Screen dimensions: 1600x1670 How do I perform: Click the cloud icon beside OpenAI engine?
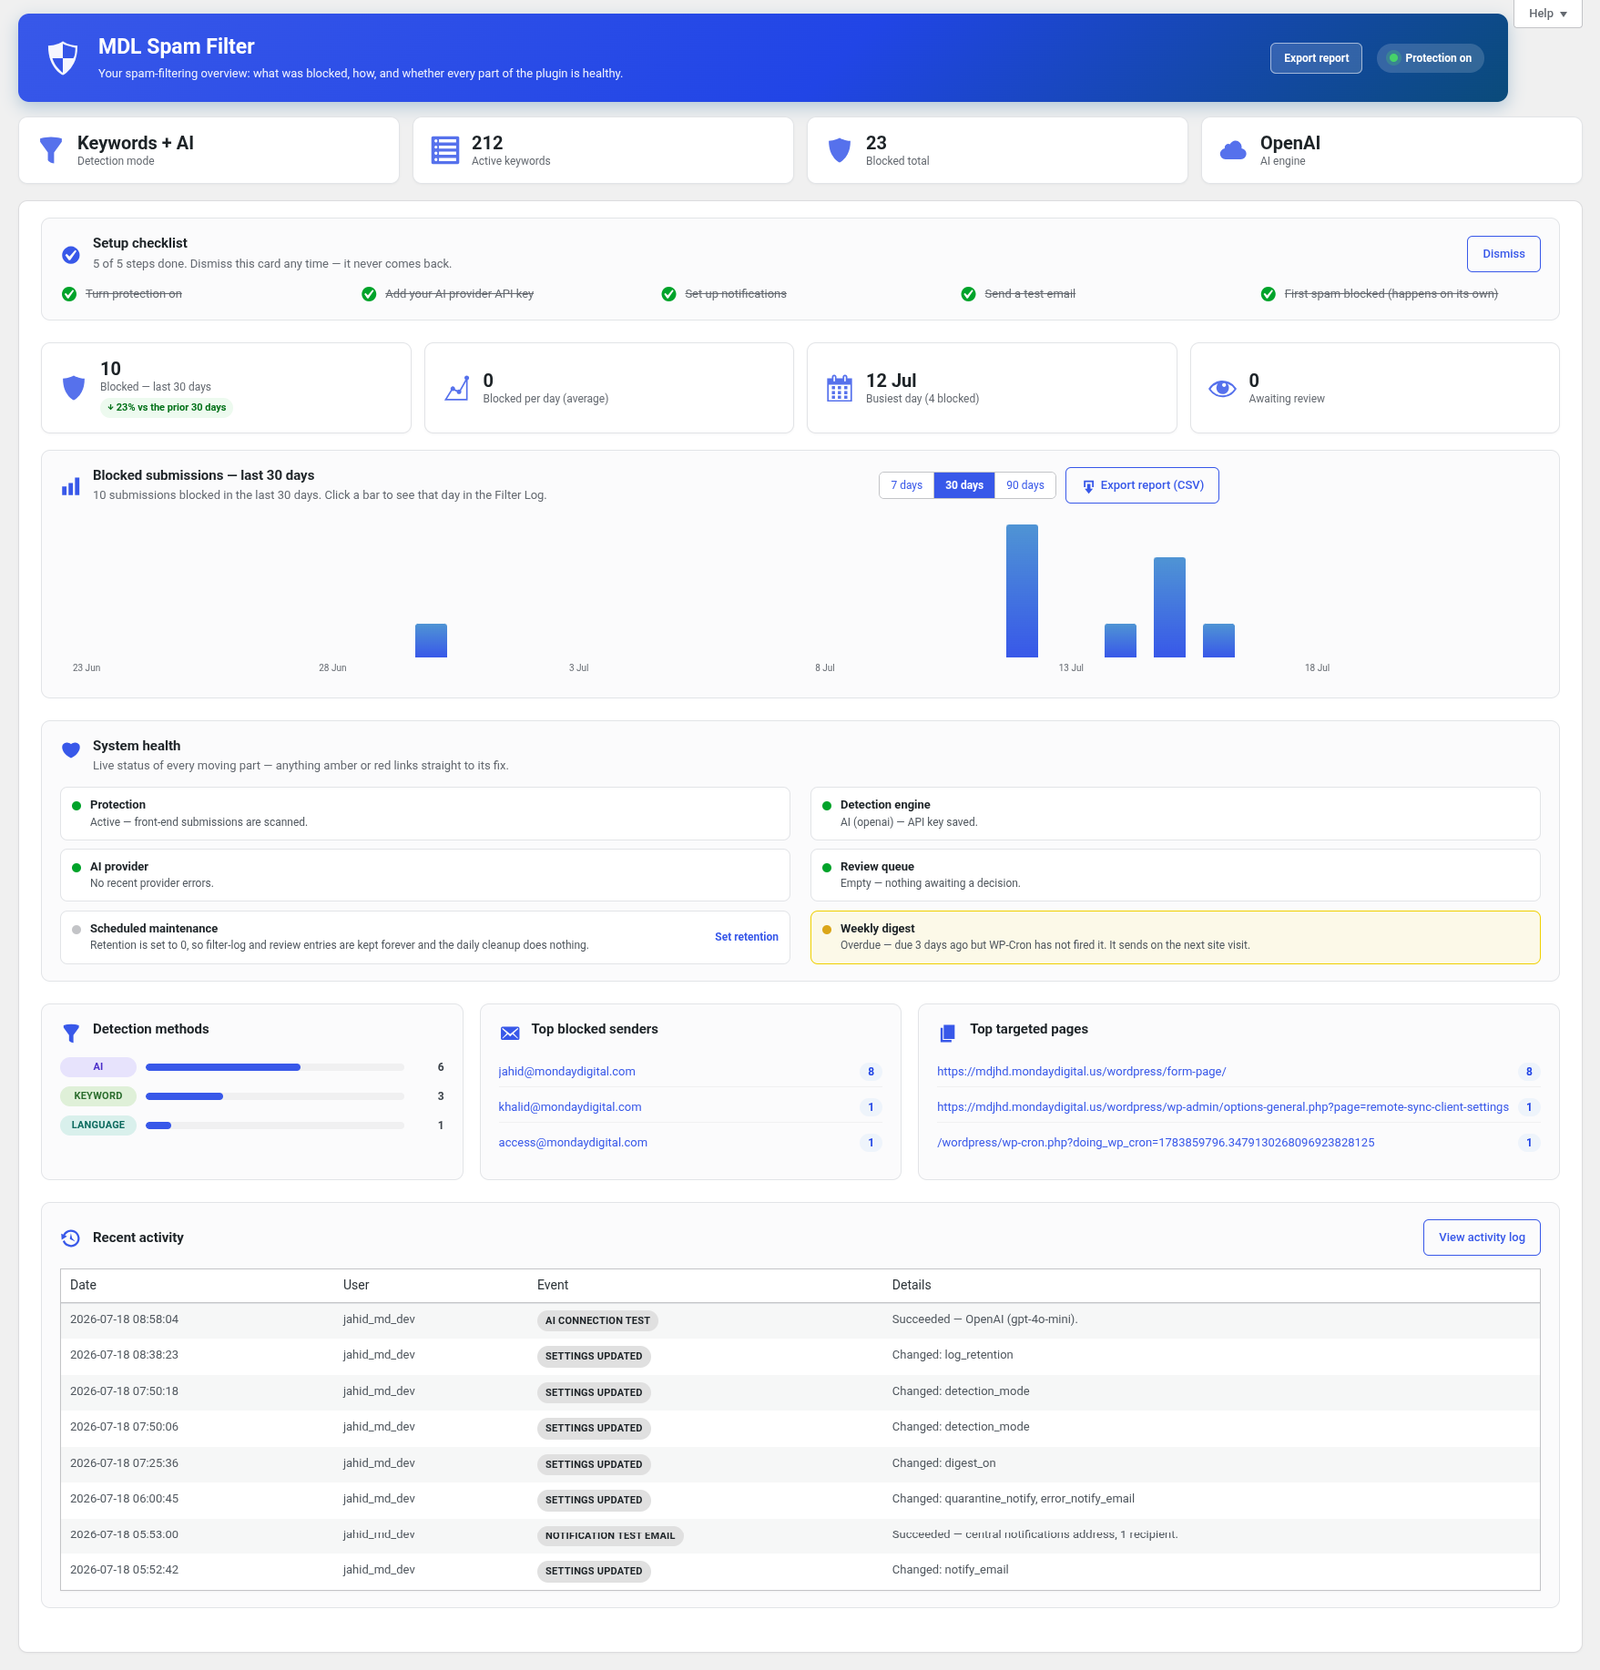tap(1233, 150)
